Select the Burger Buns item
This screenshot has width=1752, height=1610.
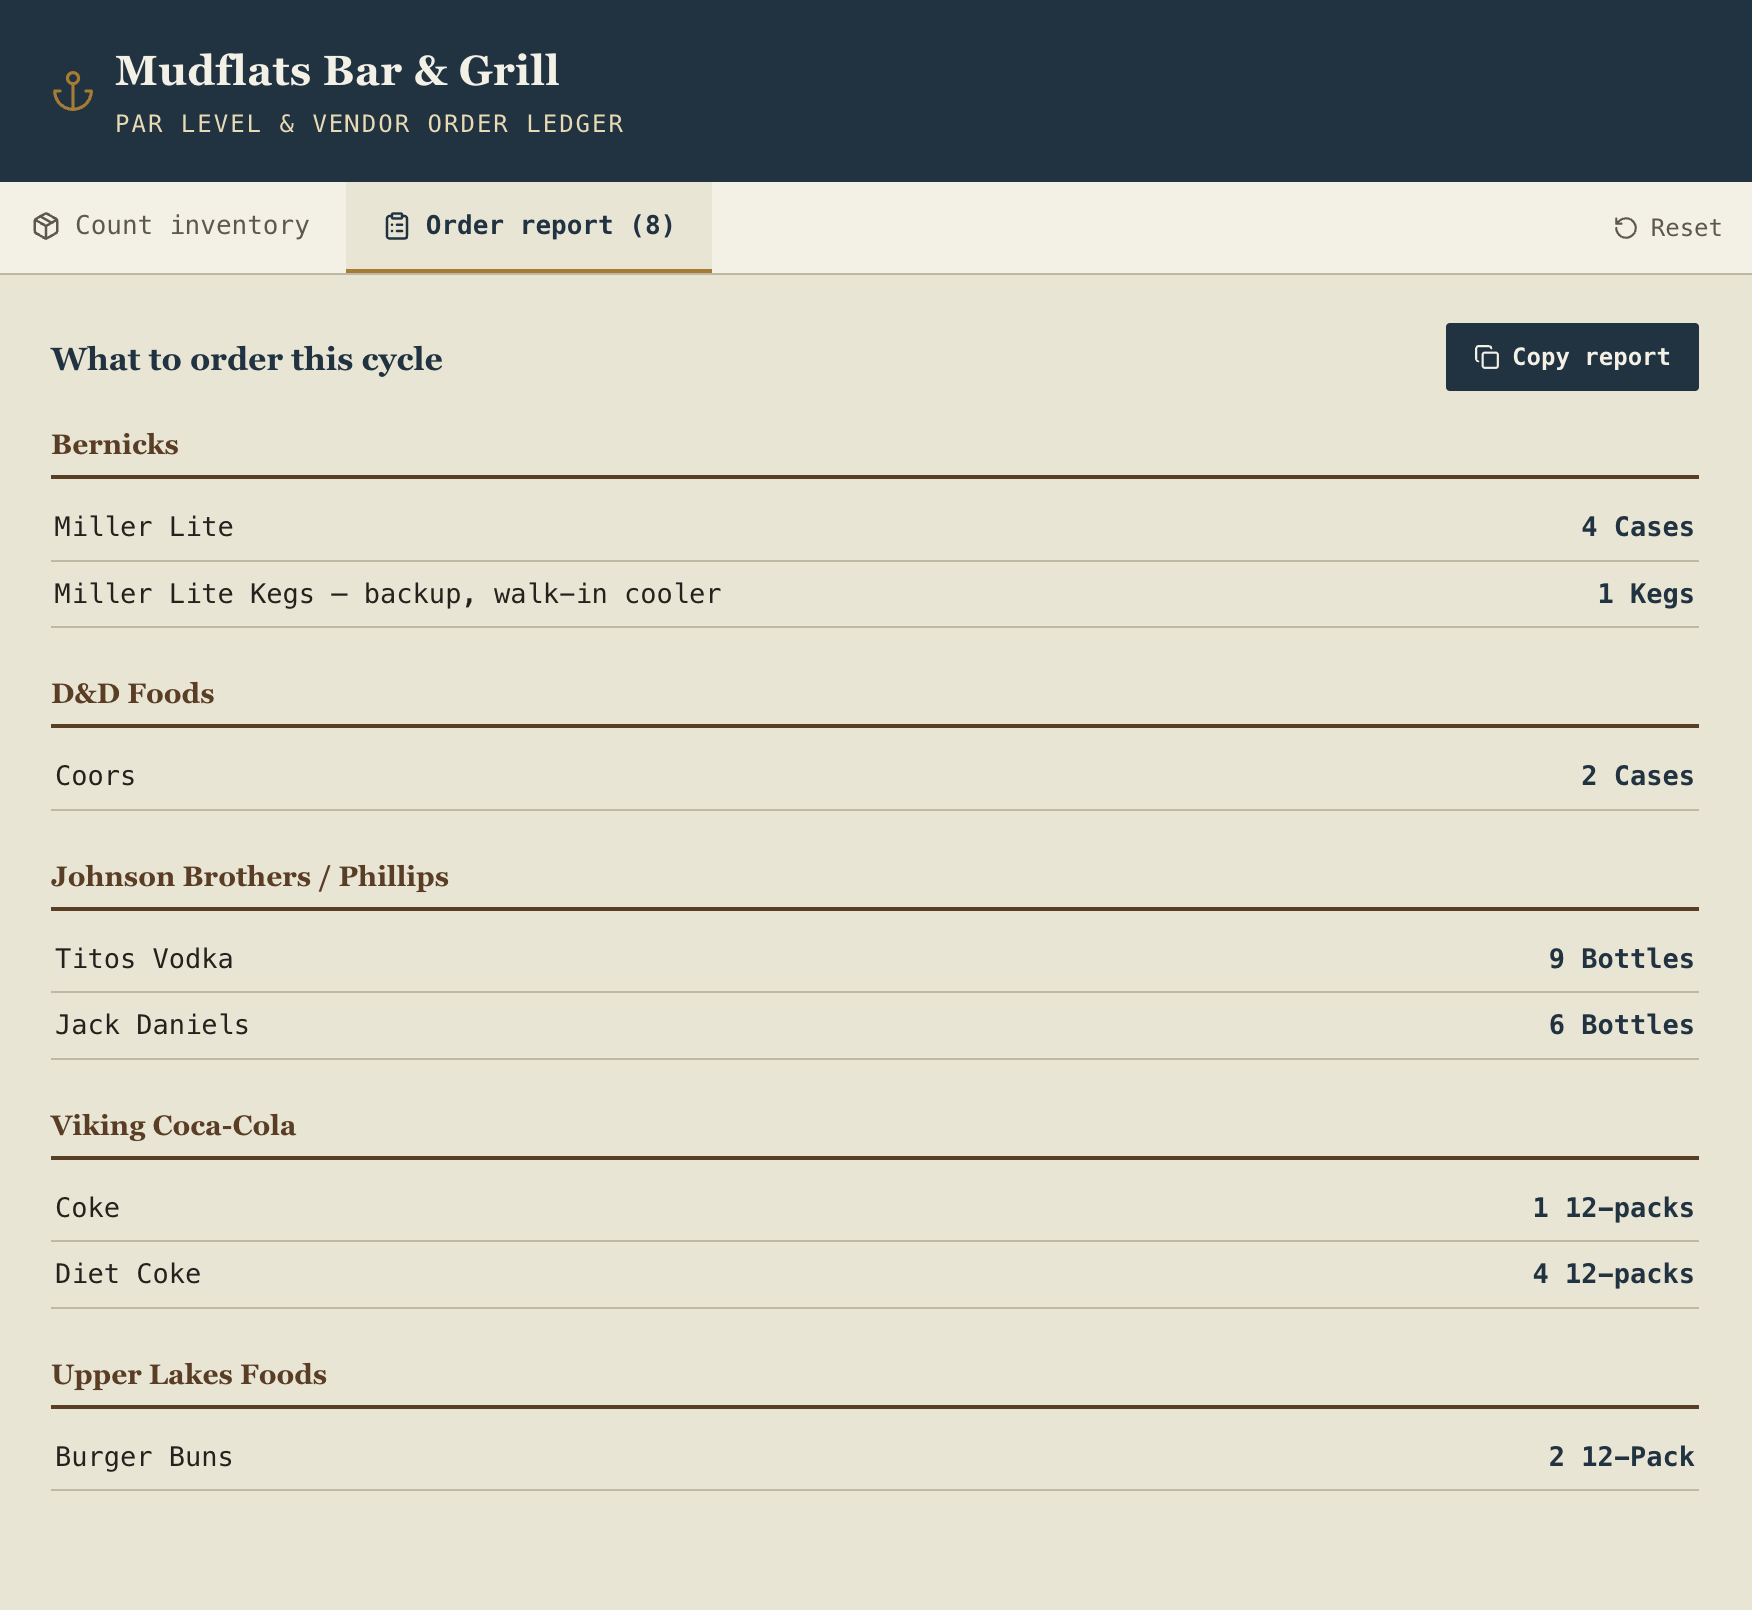(144, 1457)
